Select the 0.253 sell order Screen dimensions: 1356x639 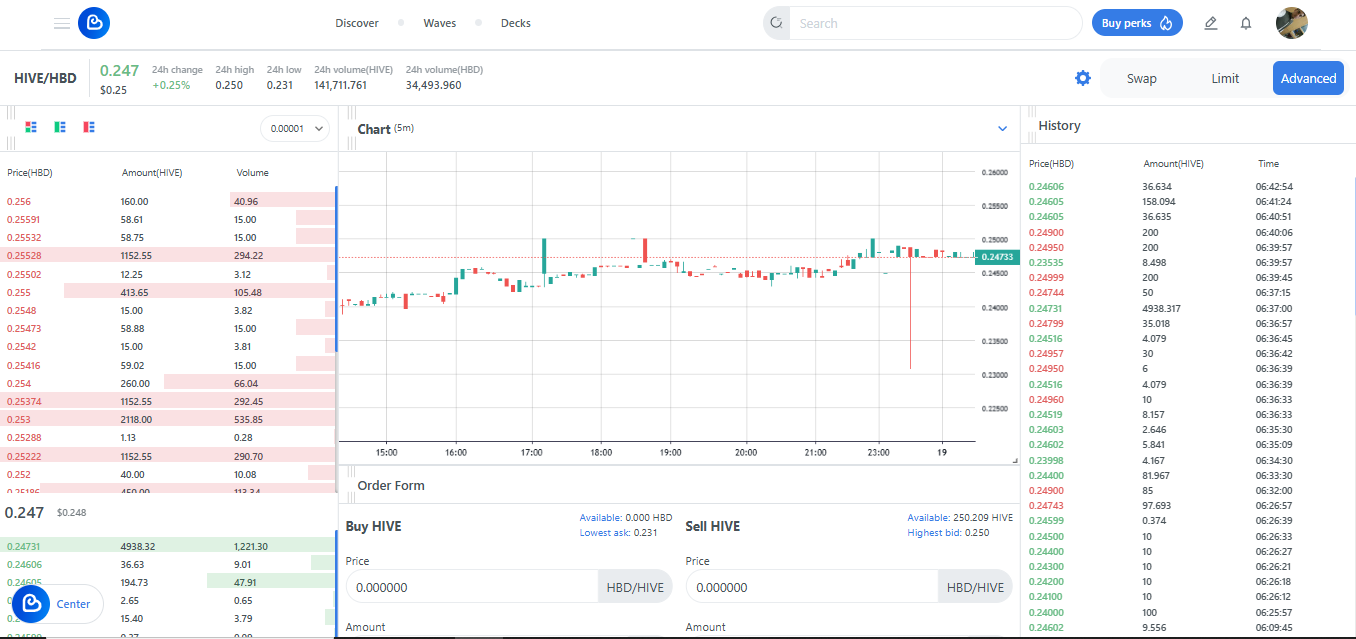(170, 419)
